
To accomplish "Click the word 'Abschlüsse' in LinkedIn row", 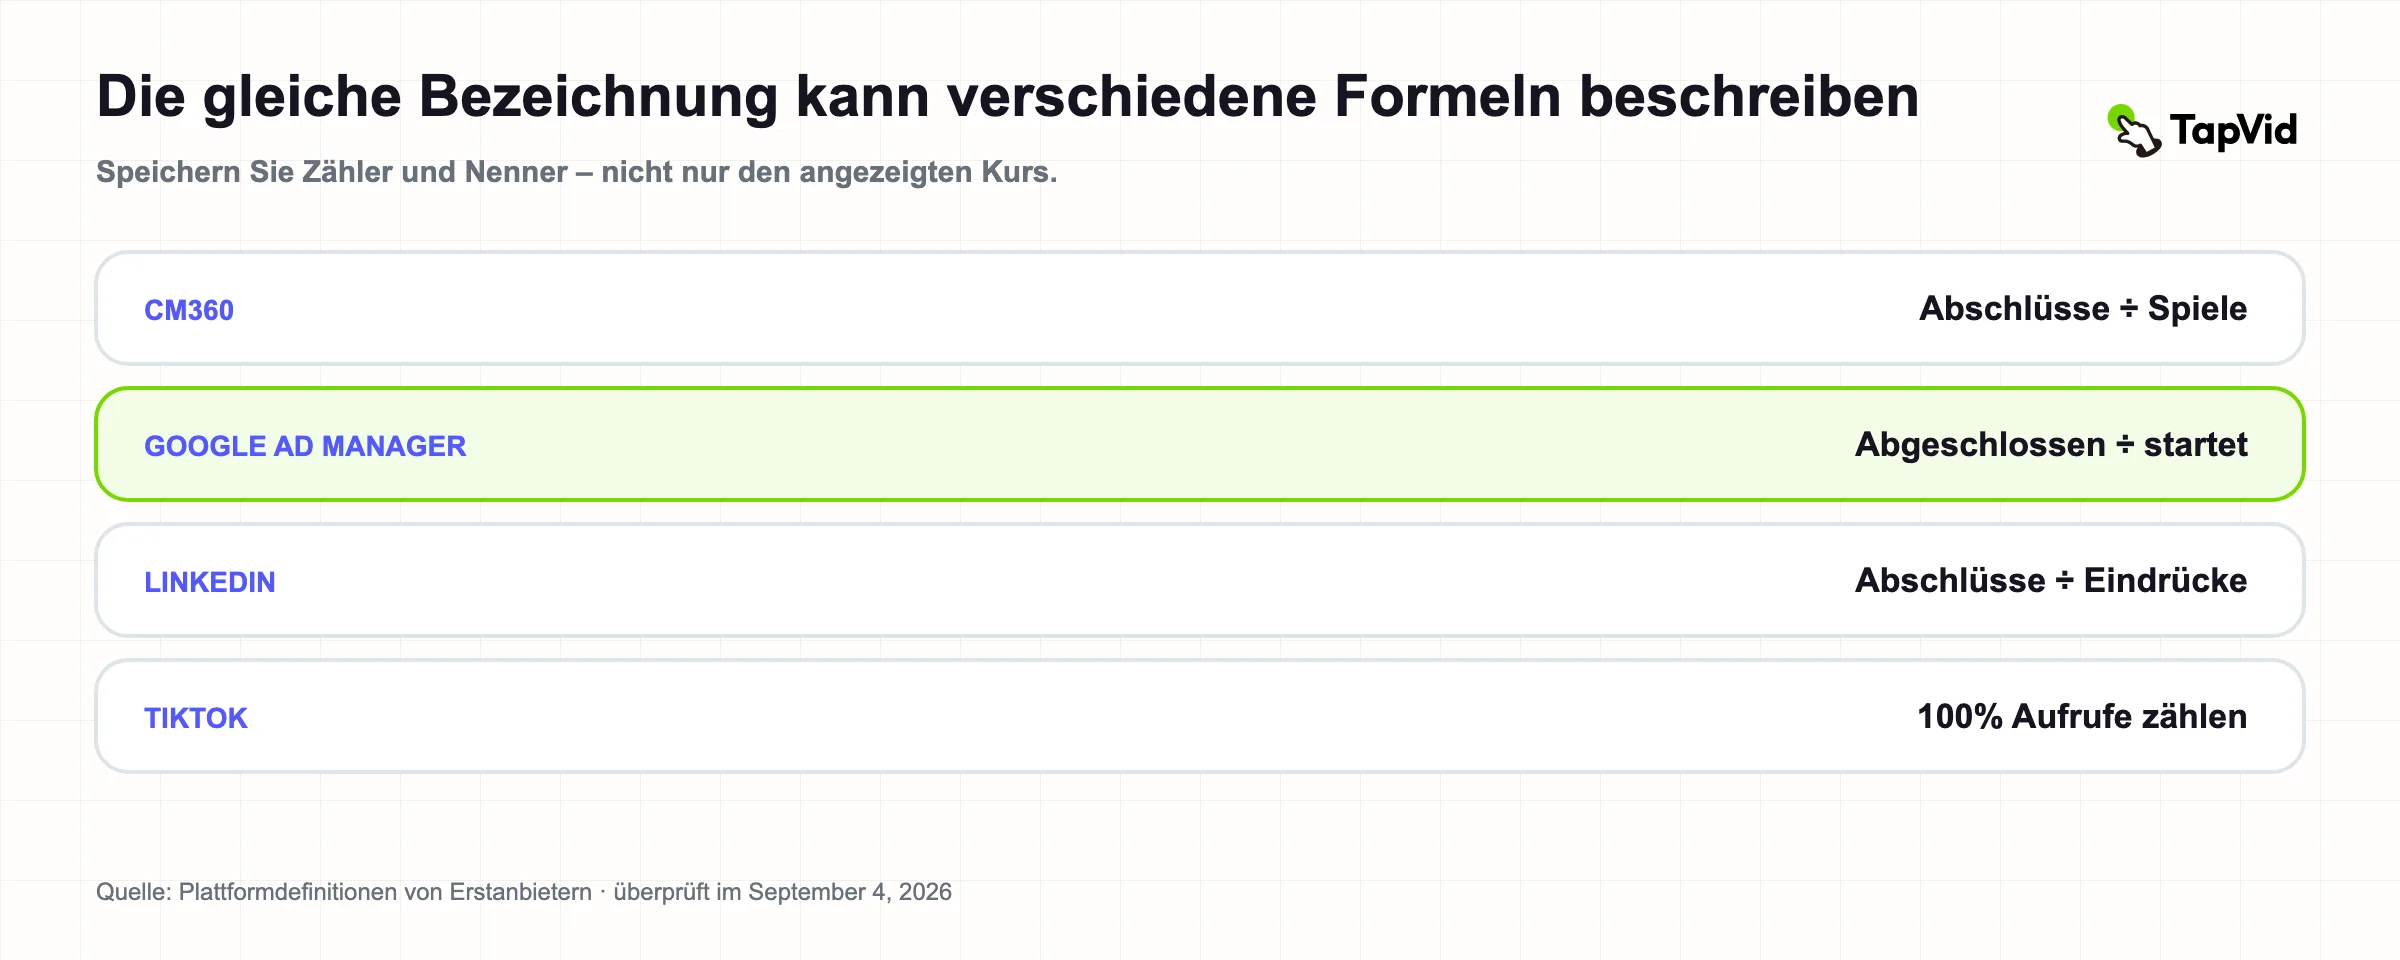I will click(x=1950, y=580).
